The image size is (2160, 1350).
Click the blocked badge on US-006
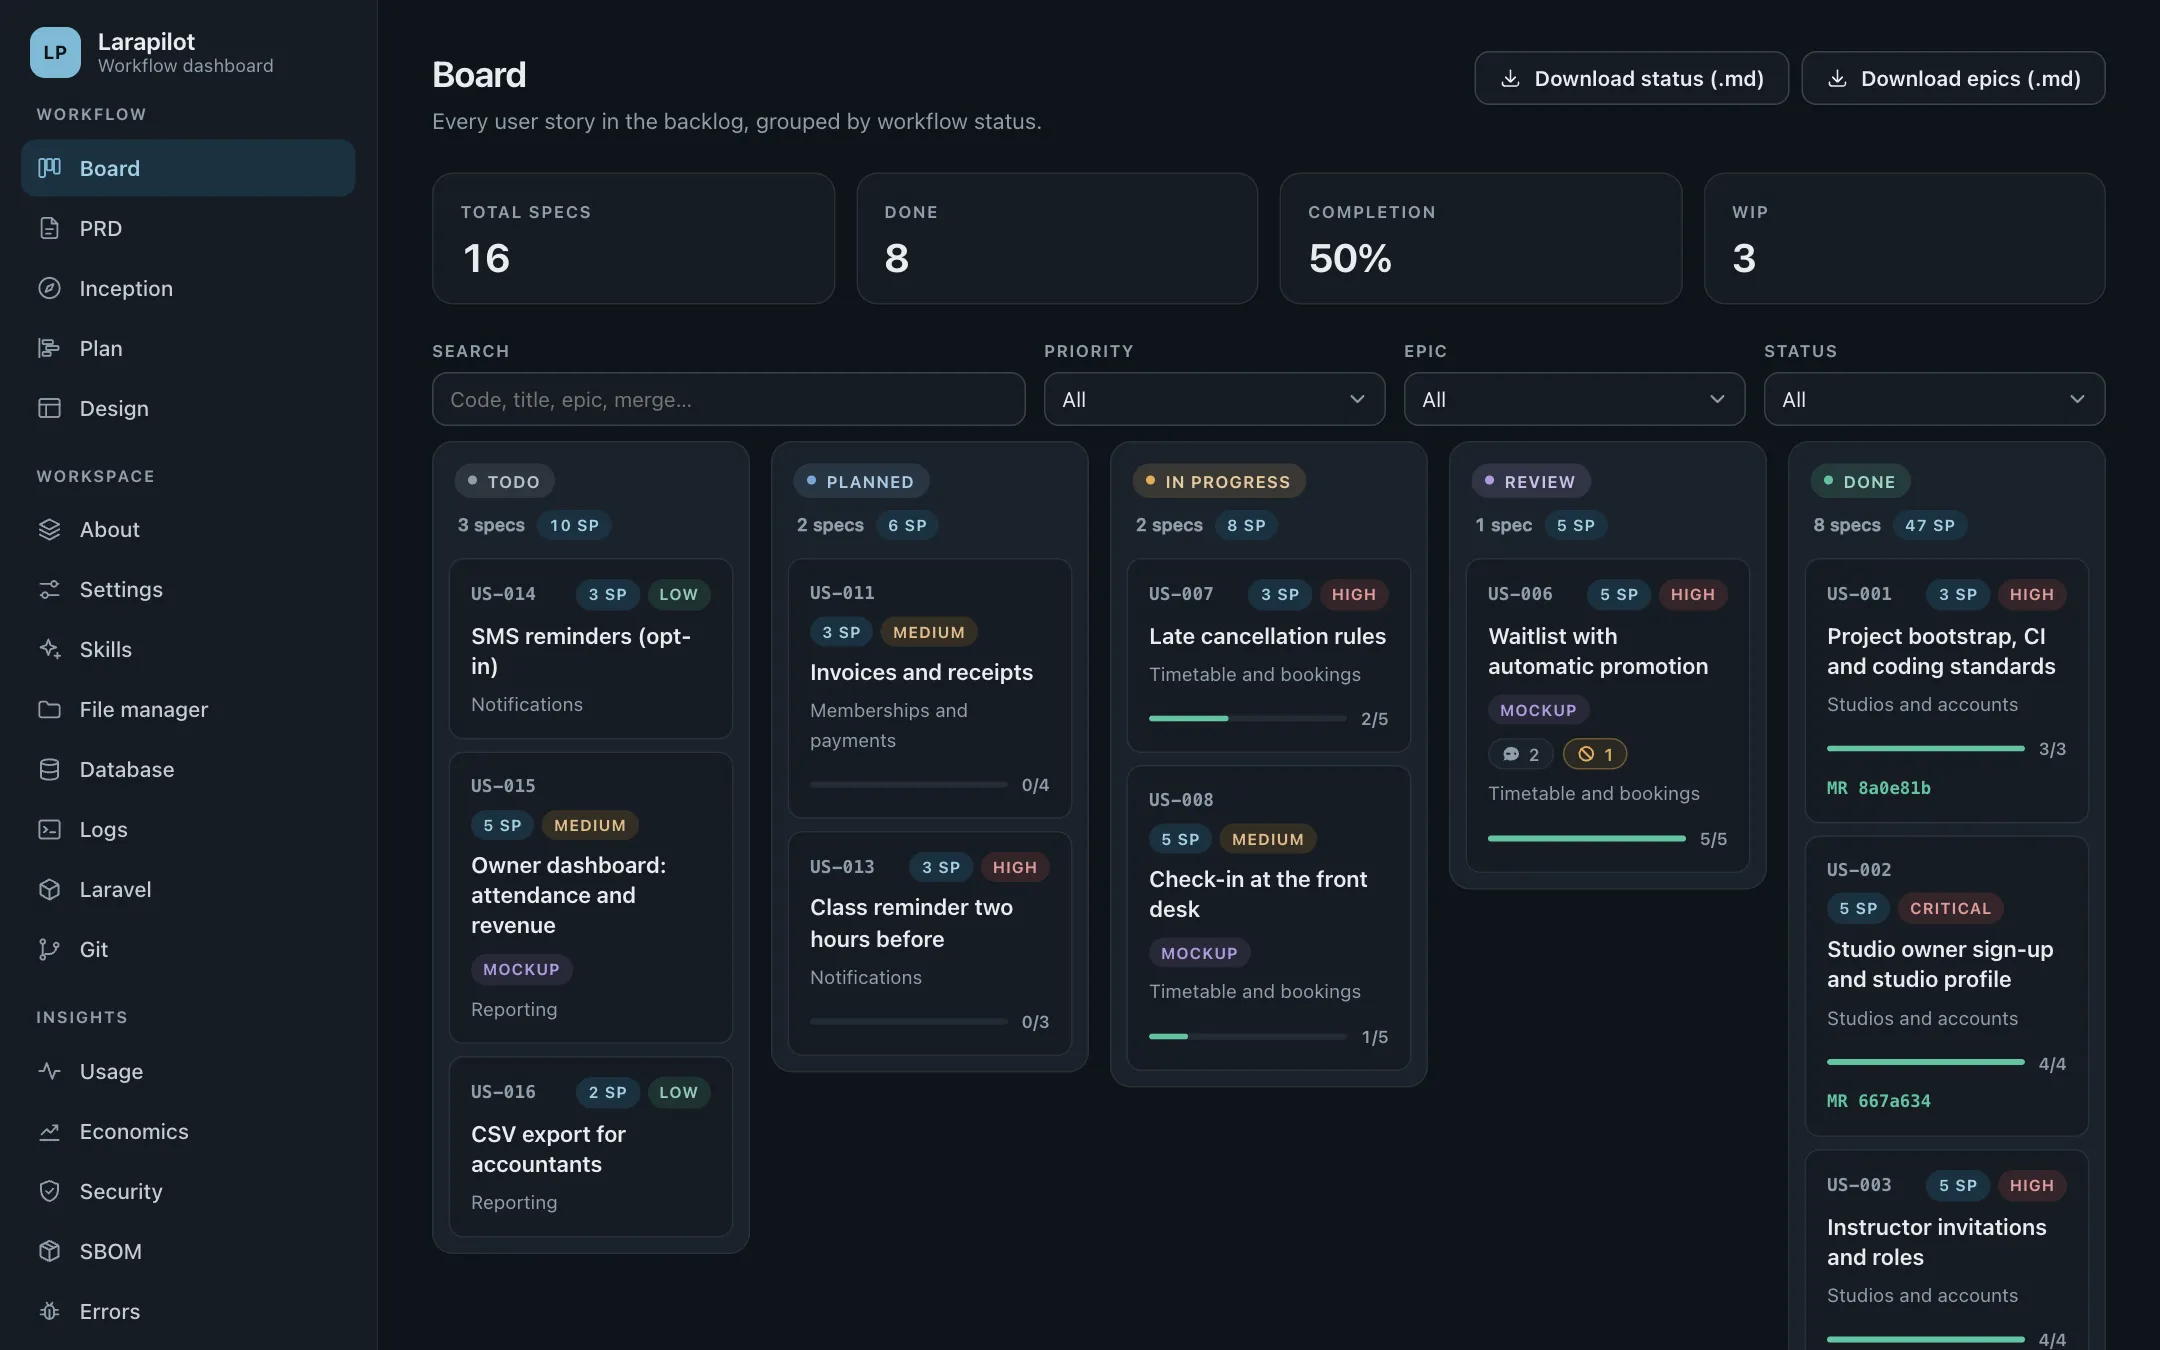click(1595, 754)
